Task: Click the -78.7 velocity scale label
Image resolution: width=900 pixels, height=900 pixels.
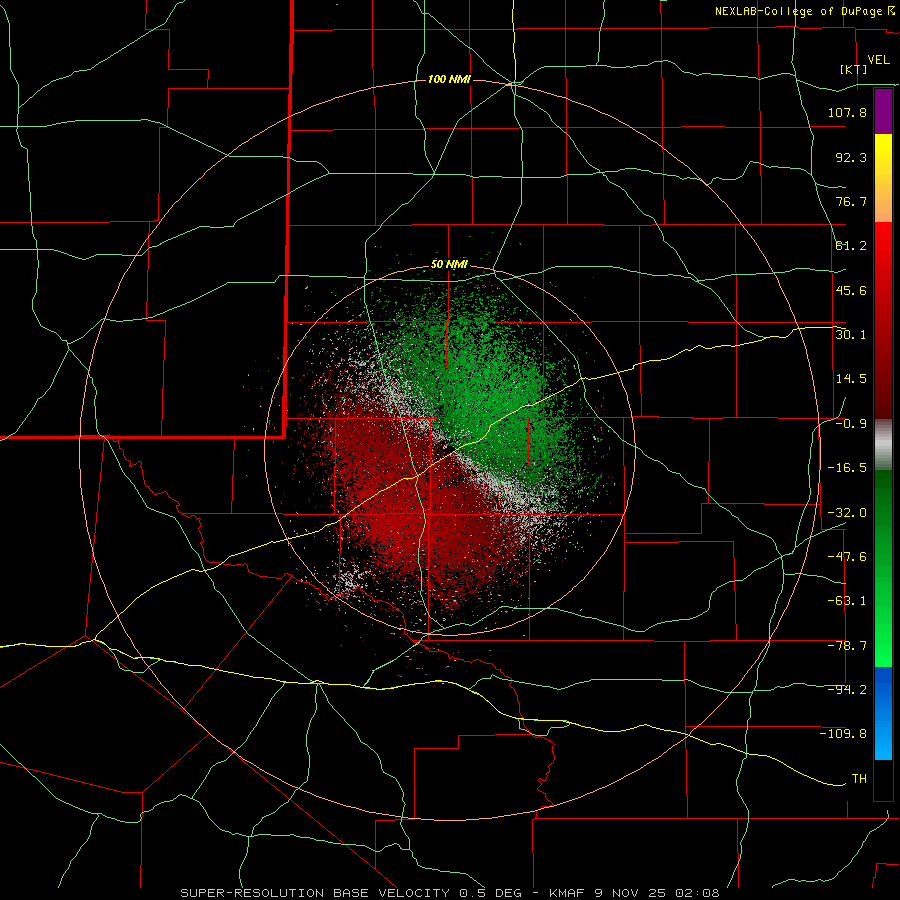Action: click(x=847, y=646)
